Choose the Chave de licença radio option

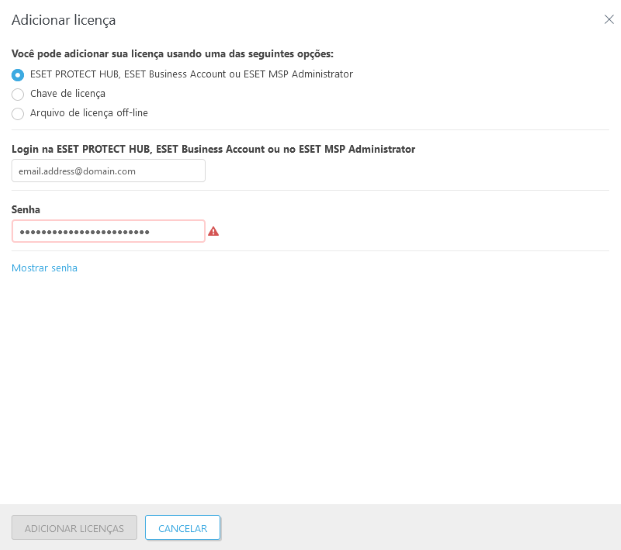[x=17, y=94]
